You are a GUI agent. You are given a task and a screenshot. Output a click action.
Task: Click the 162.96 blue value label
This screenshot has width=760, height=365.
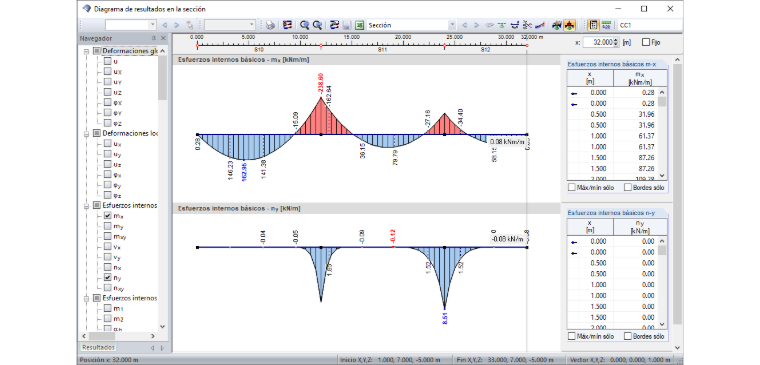pos(244,172)
